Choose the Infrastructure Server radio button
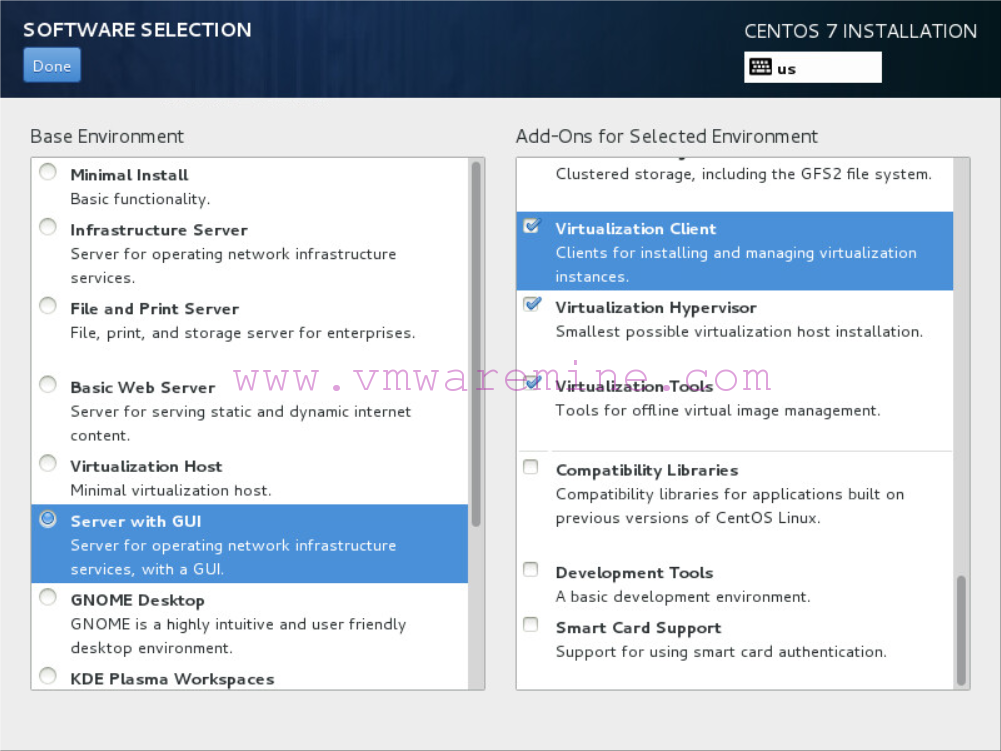Screen dimensions: 1001x751 point(48,227)
